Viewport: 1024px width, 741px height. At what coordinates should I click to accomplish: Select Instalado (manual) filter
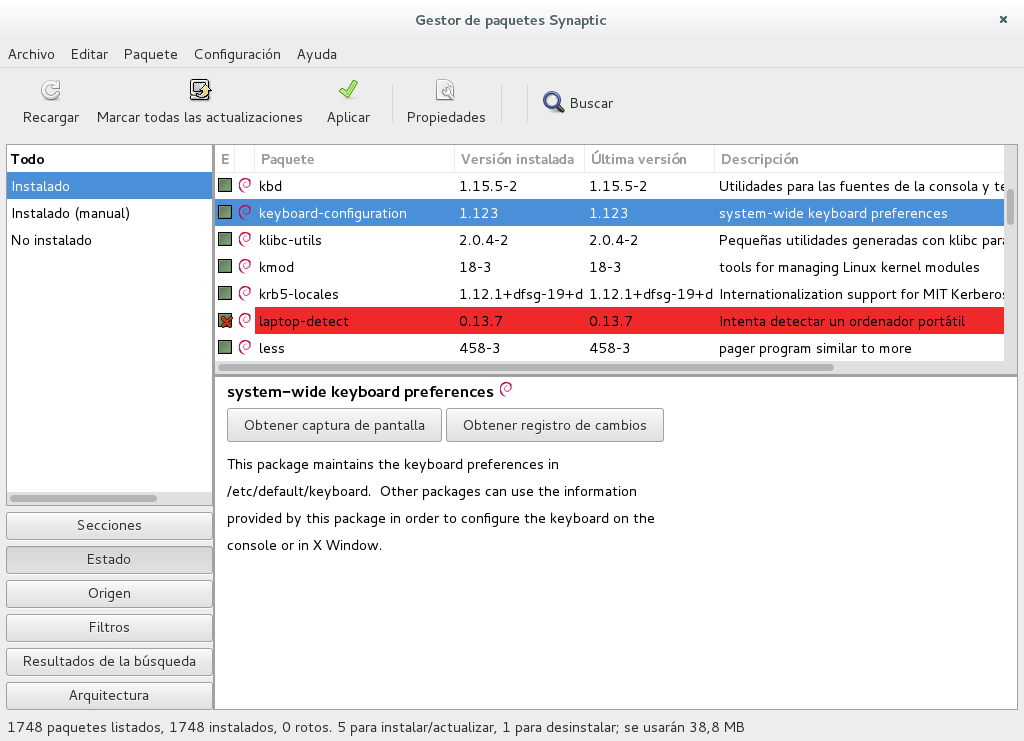(109, 213)
